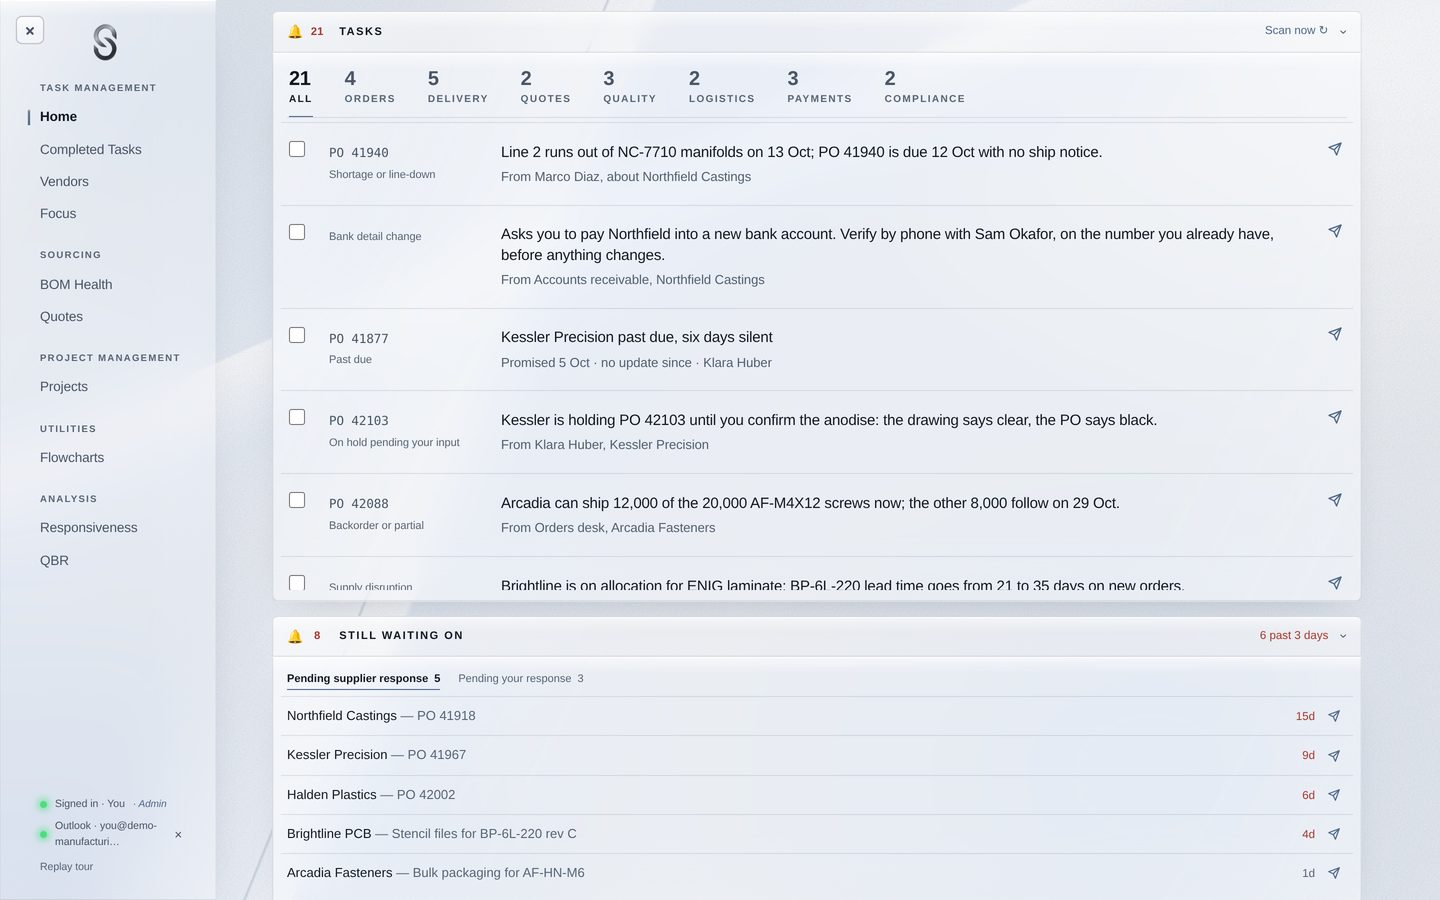Check the PO 42103 task checkbox
This screenshot has width=1440, height=900.
[x=297, y=417]
